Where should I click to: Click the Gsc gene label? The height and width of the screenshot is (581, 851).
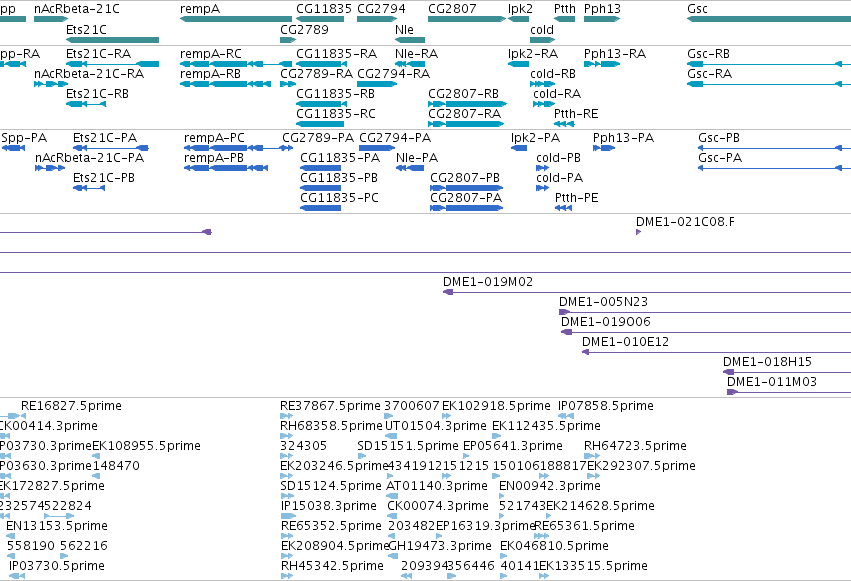(697, 9)
